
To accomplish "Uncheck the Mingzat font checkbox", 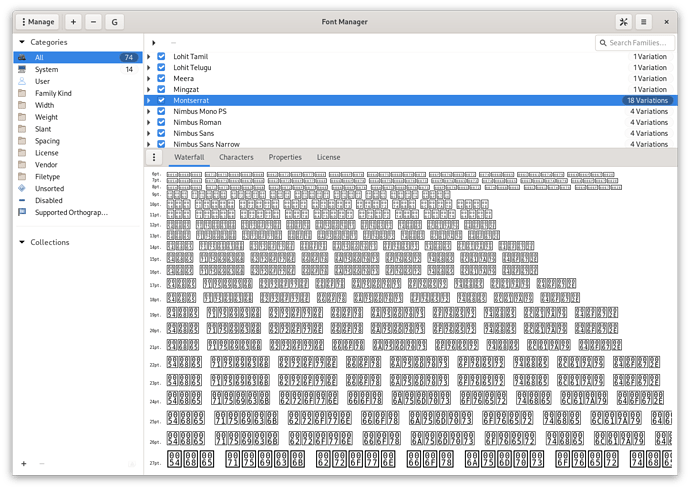I will (x=161, y=89).
